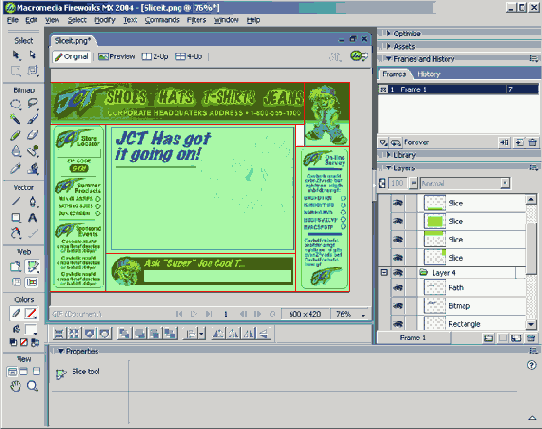Image resolution: width=542 pixels, height=429 pixels.
Task: Switch to Preview view
Action: pos(117,56)
